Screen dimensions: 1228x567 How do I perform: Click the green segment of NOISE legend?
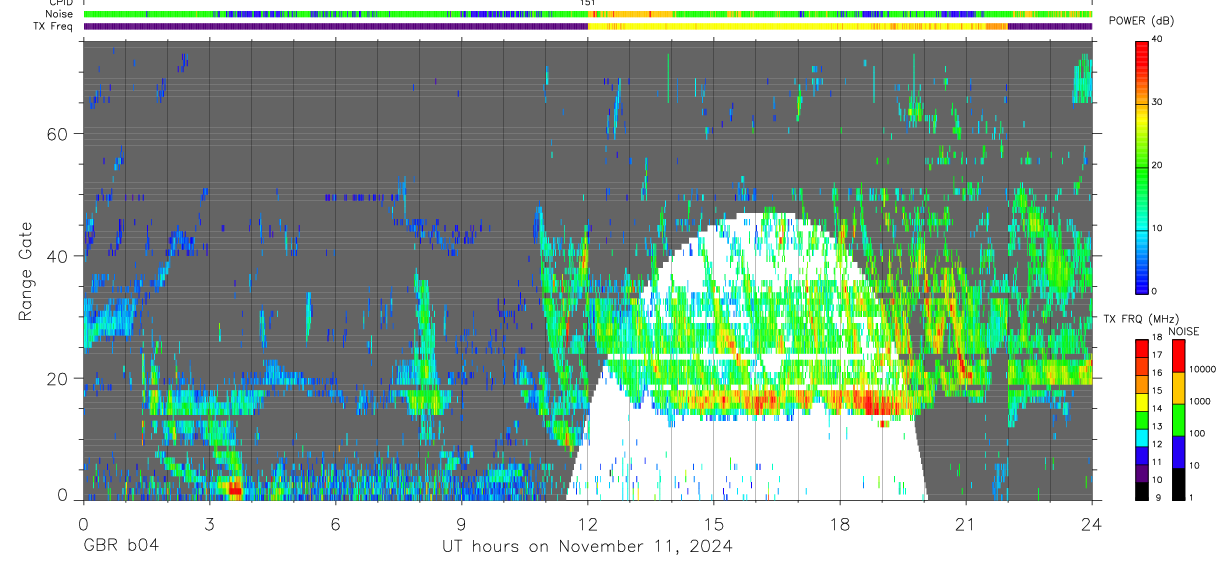coord(1178,420)
